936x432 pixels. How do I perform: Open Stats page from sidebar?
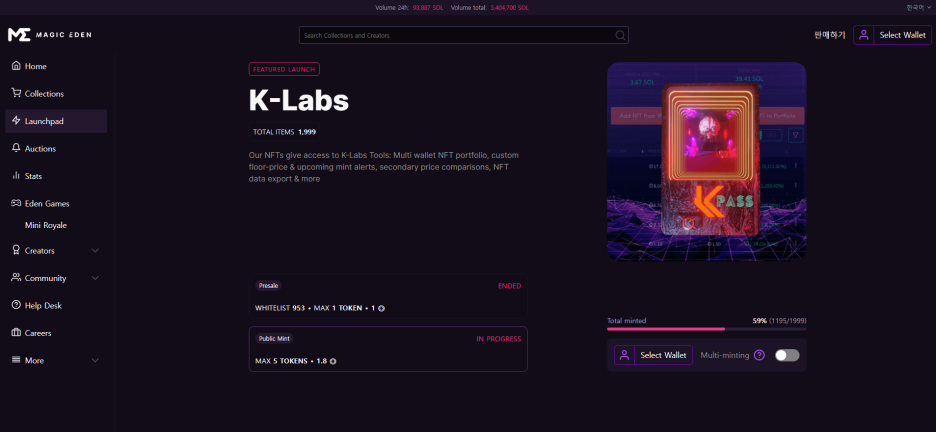coord(56,176)
